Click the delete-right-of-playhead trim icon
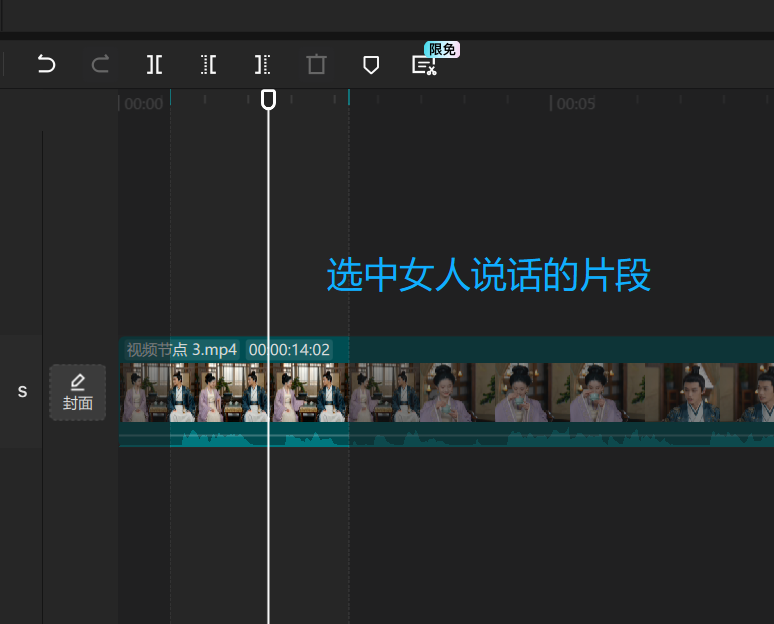The width and height of the screenshot is (774, 624). (262, 65)
